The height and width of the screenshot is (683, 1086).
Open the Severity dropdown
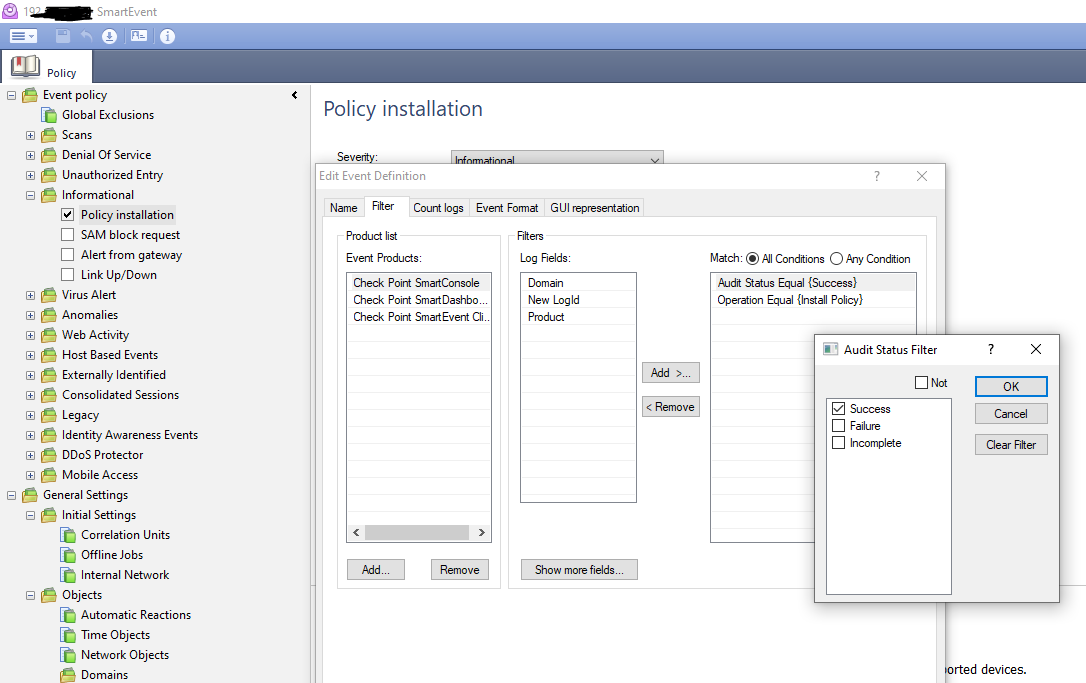click(x=655, y=160)
